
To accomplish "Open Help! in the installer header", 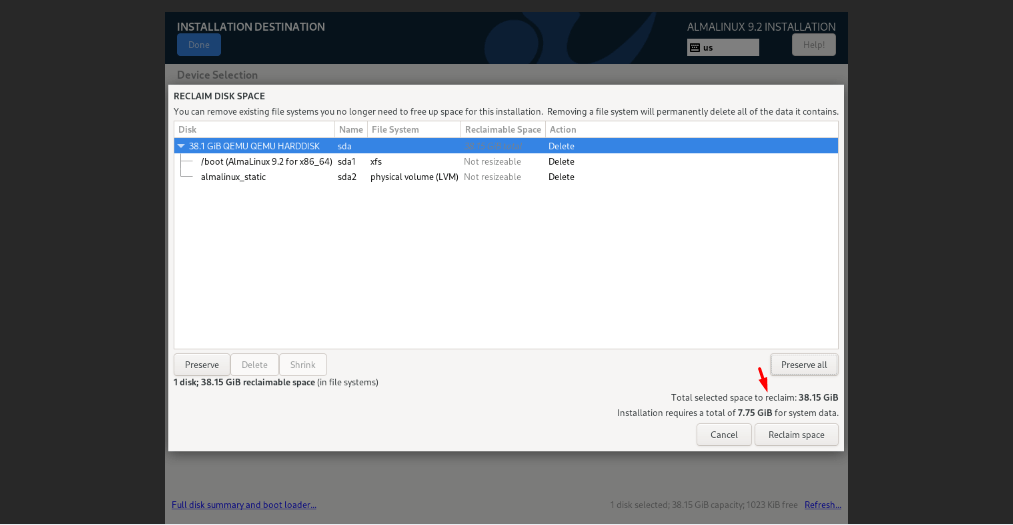I will [x=813, y=45].
